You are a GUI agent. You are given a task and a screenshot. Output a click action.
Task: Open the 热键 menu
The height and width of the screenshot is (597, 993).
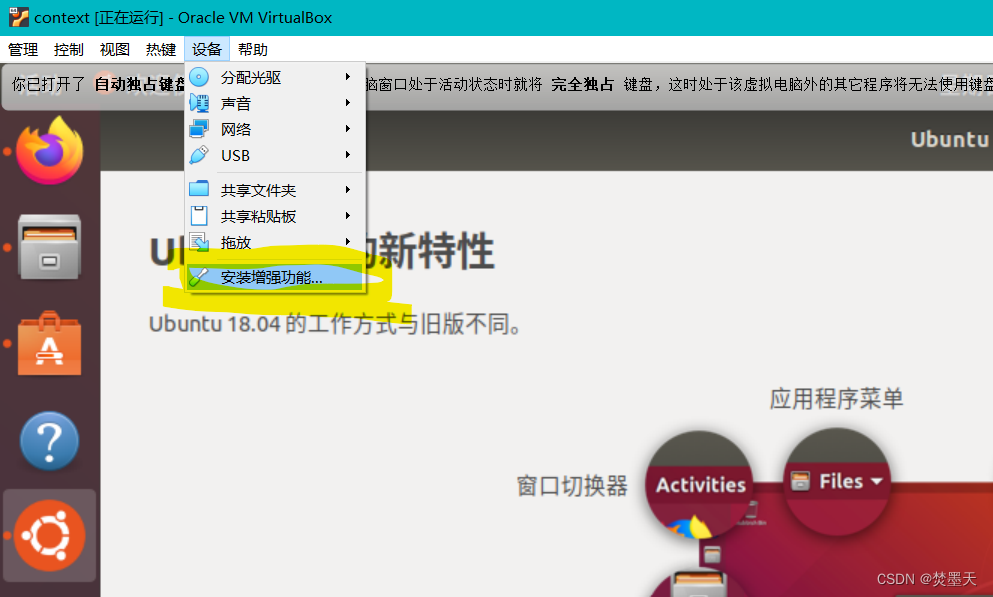(161, 49)
